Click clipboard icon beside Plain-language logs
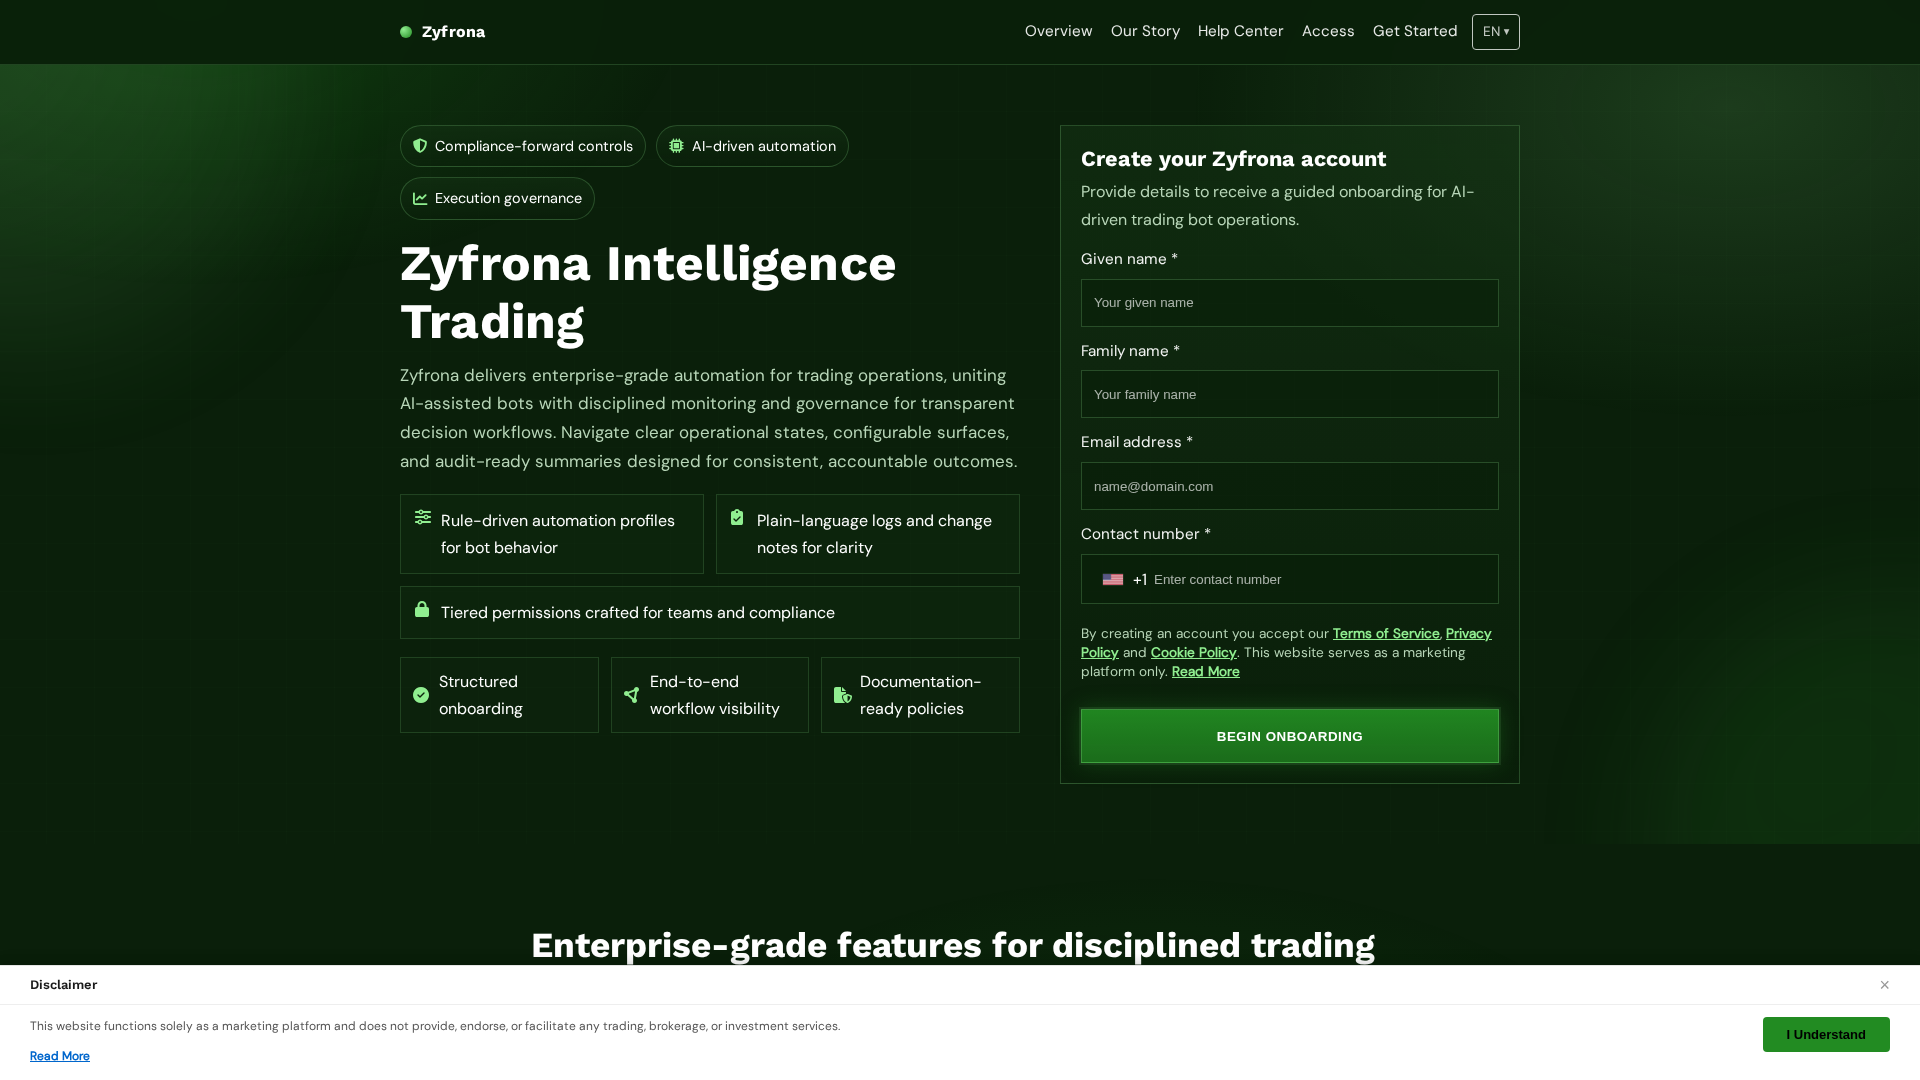This screenshot has width=1920, height=1080. tap(737, 517)
